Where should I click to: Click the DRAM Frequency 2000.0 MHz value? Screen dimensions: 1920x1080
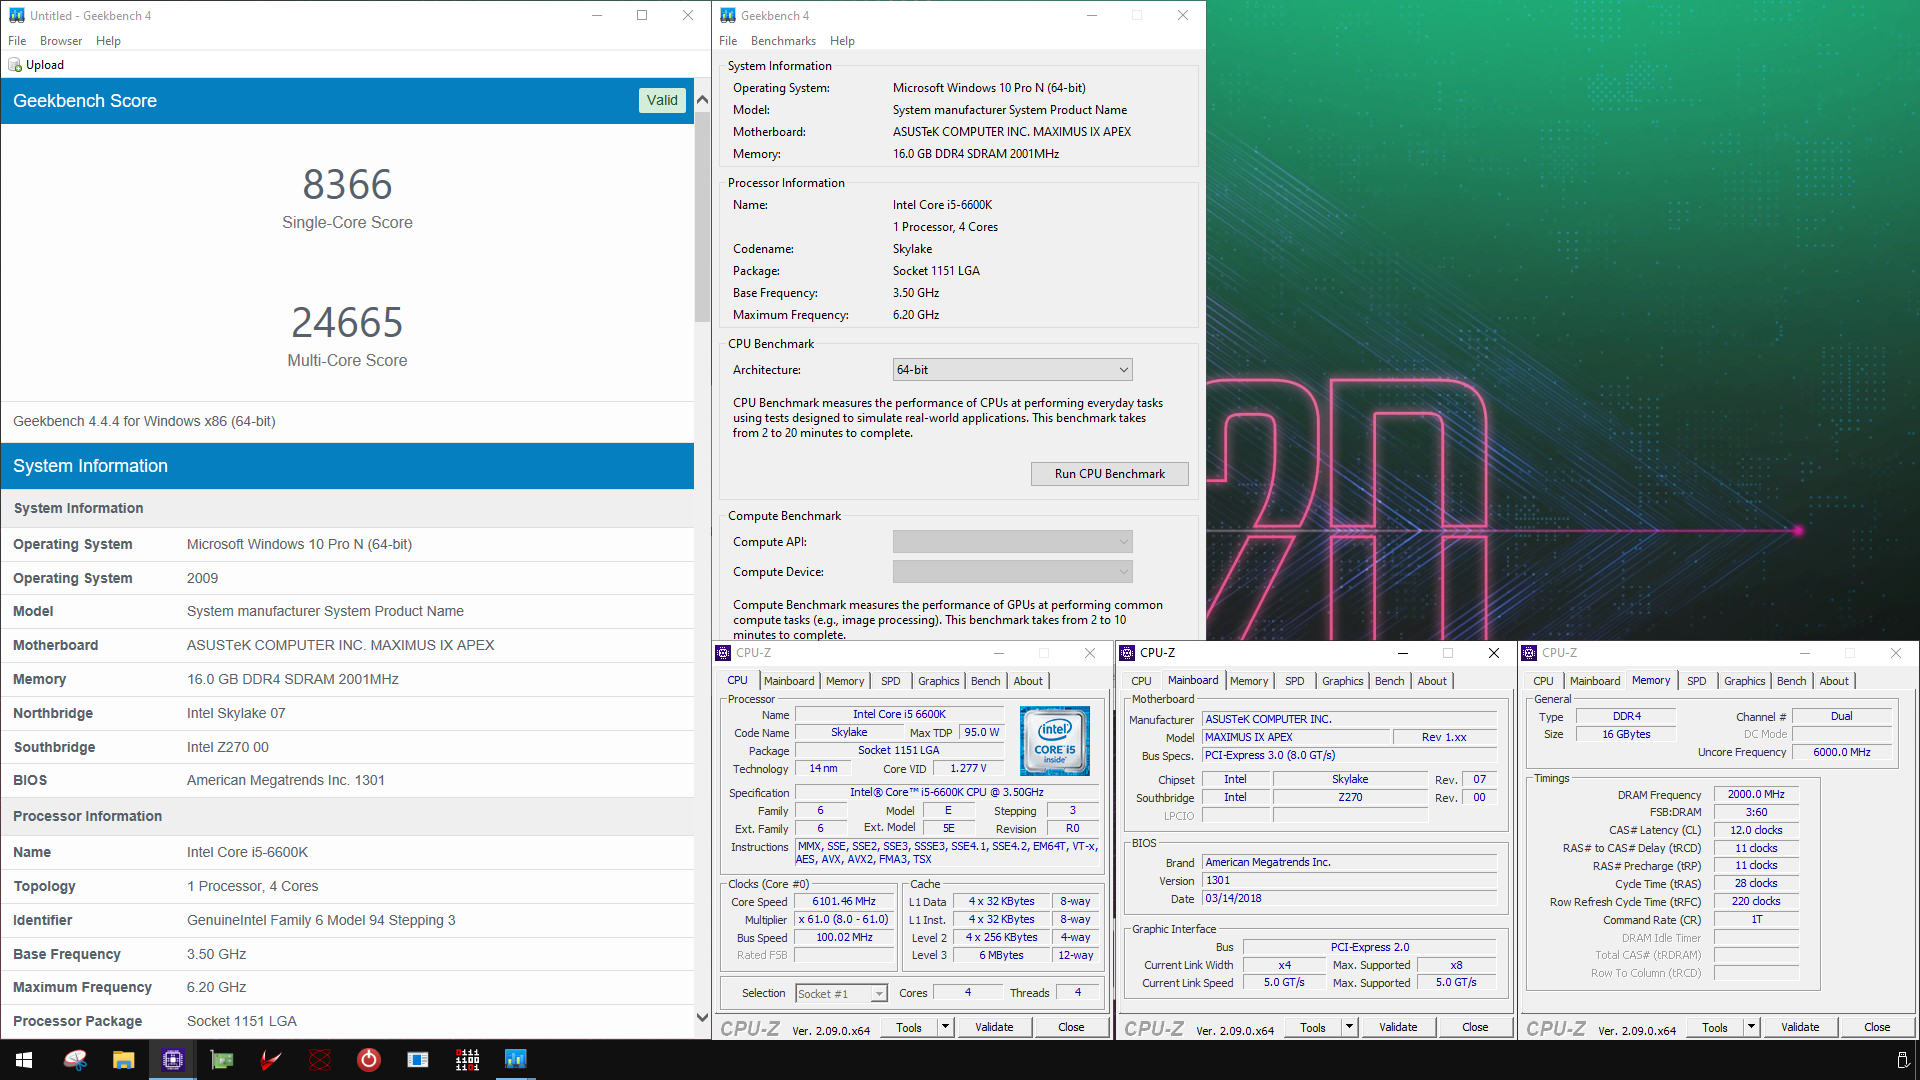1756,795
